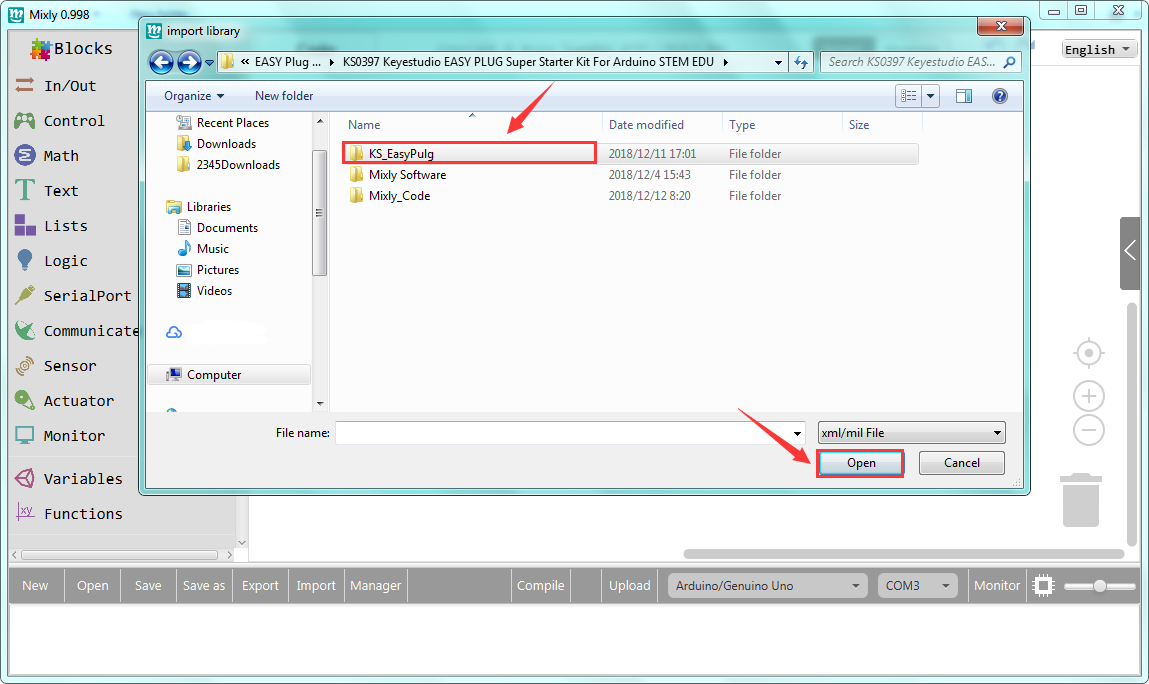Select the Mixly Software folder
1149x684 pixels.
(407, 175)
